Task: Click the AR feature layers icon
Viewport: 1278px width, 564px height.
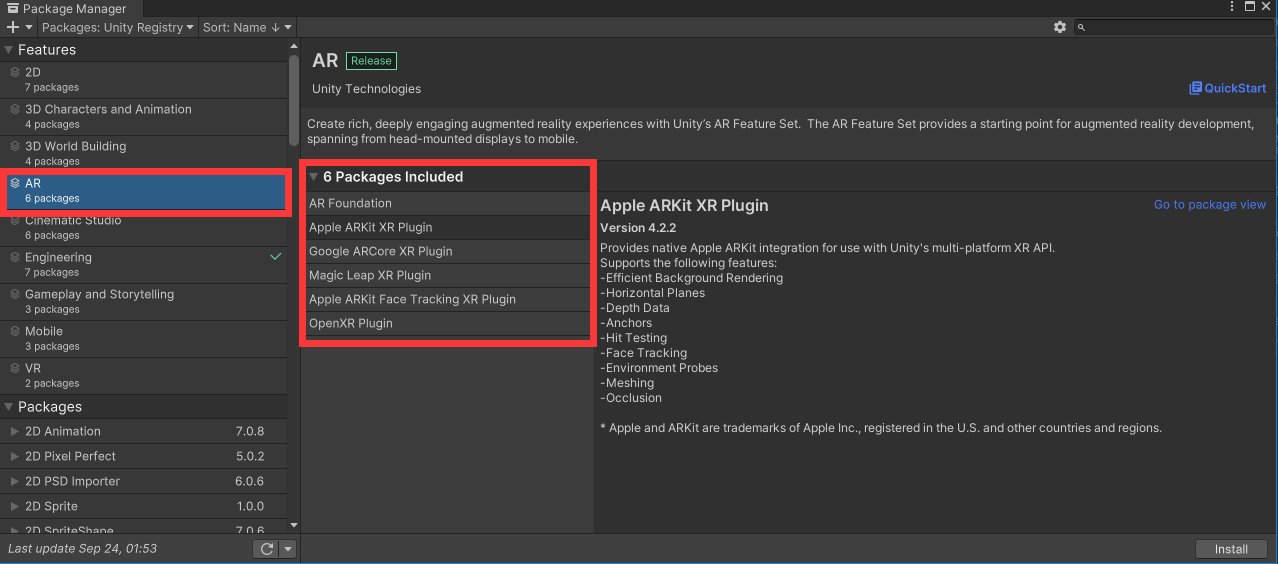Action: (x=15, y=183)
